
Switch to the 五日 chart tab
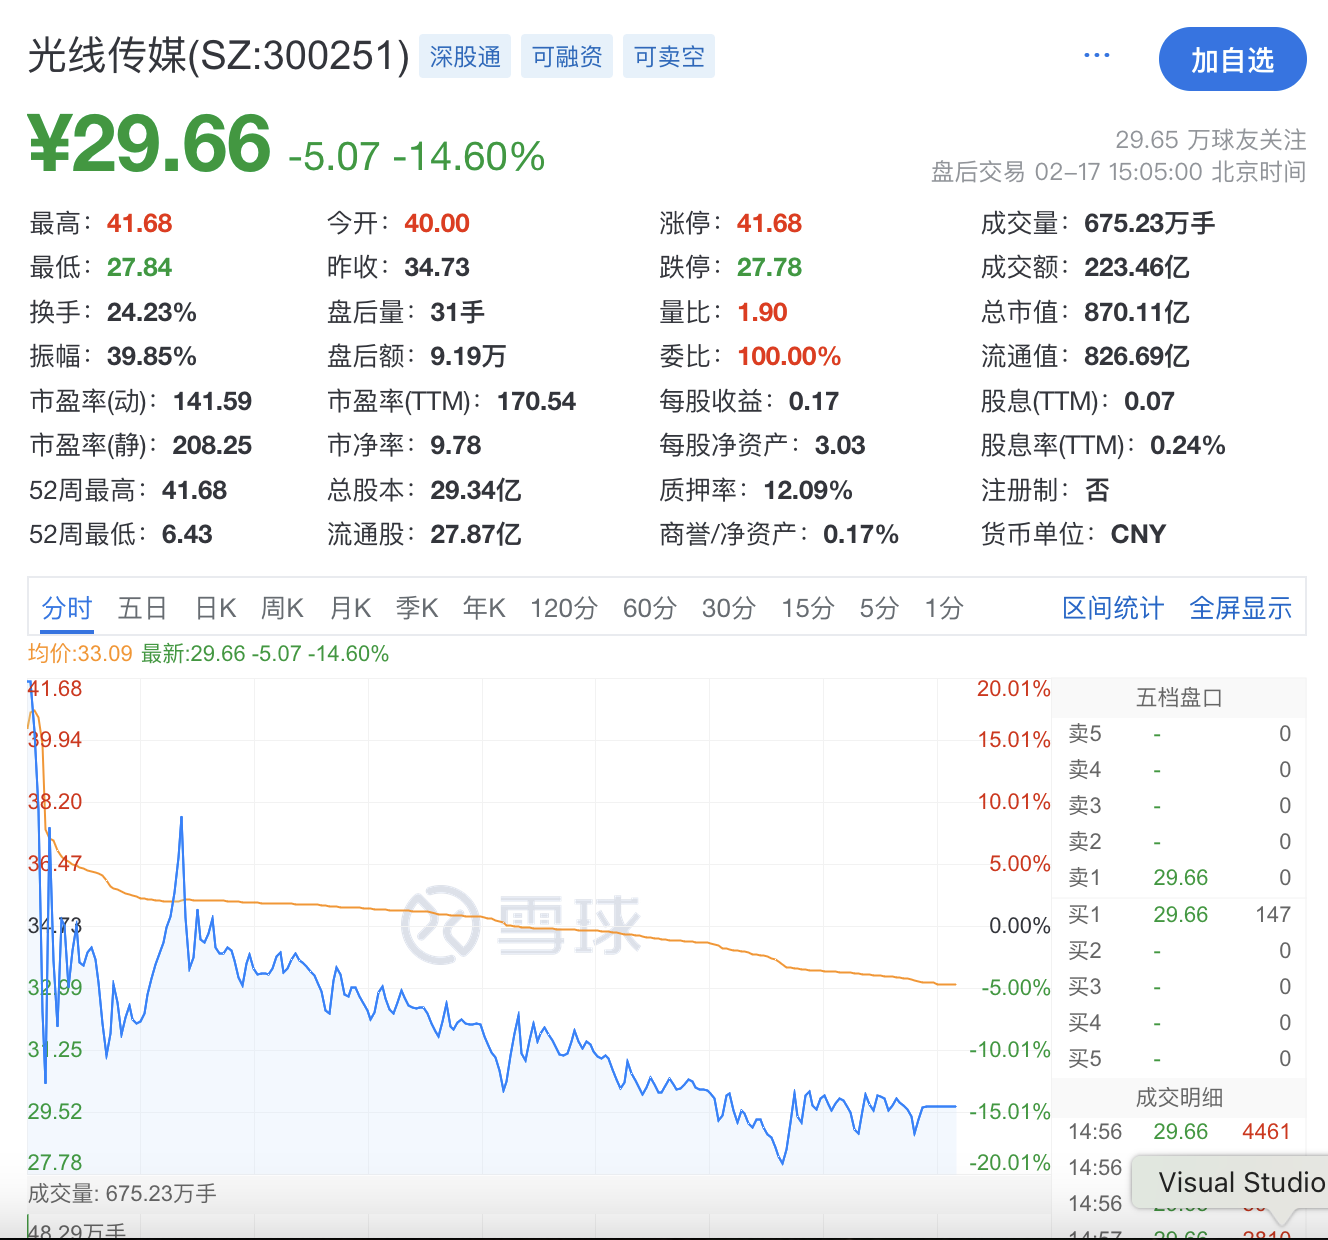pos(142,608)
